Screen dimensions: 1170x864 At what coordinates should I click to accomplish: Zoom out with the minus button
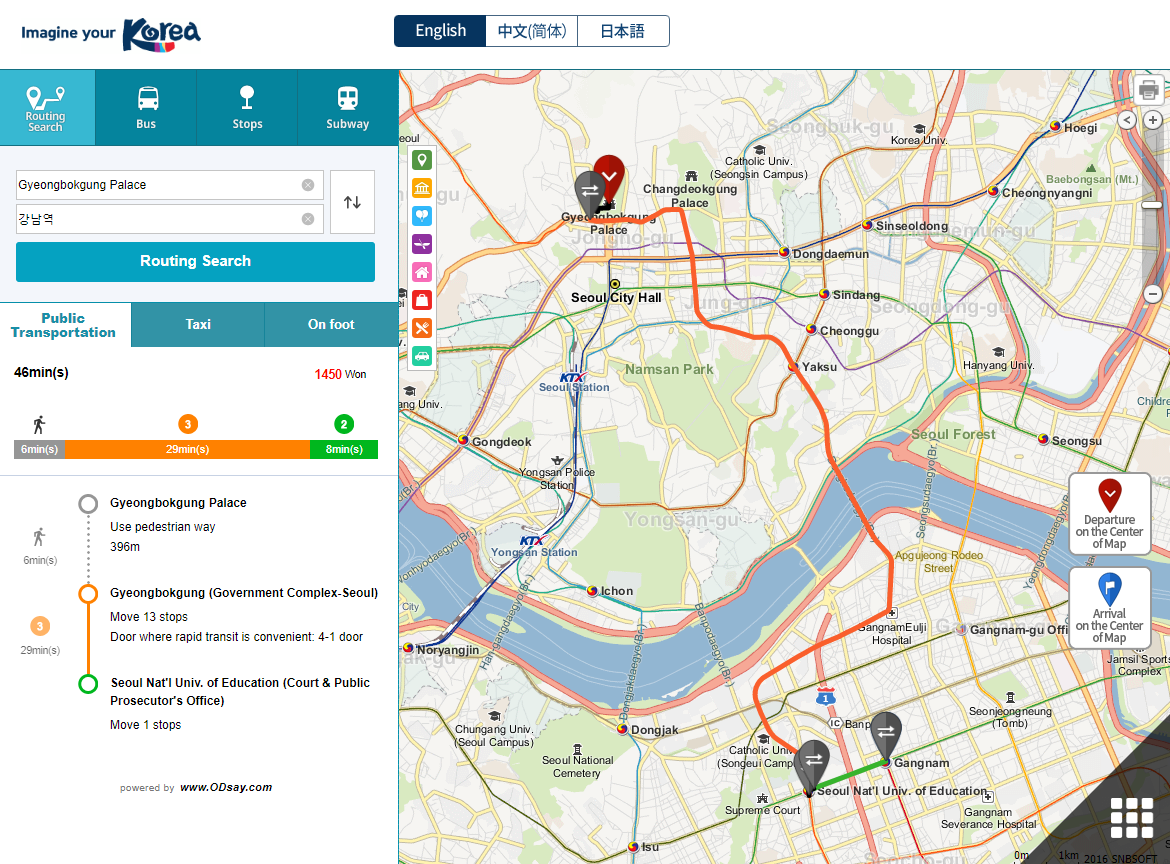1153,294
